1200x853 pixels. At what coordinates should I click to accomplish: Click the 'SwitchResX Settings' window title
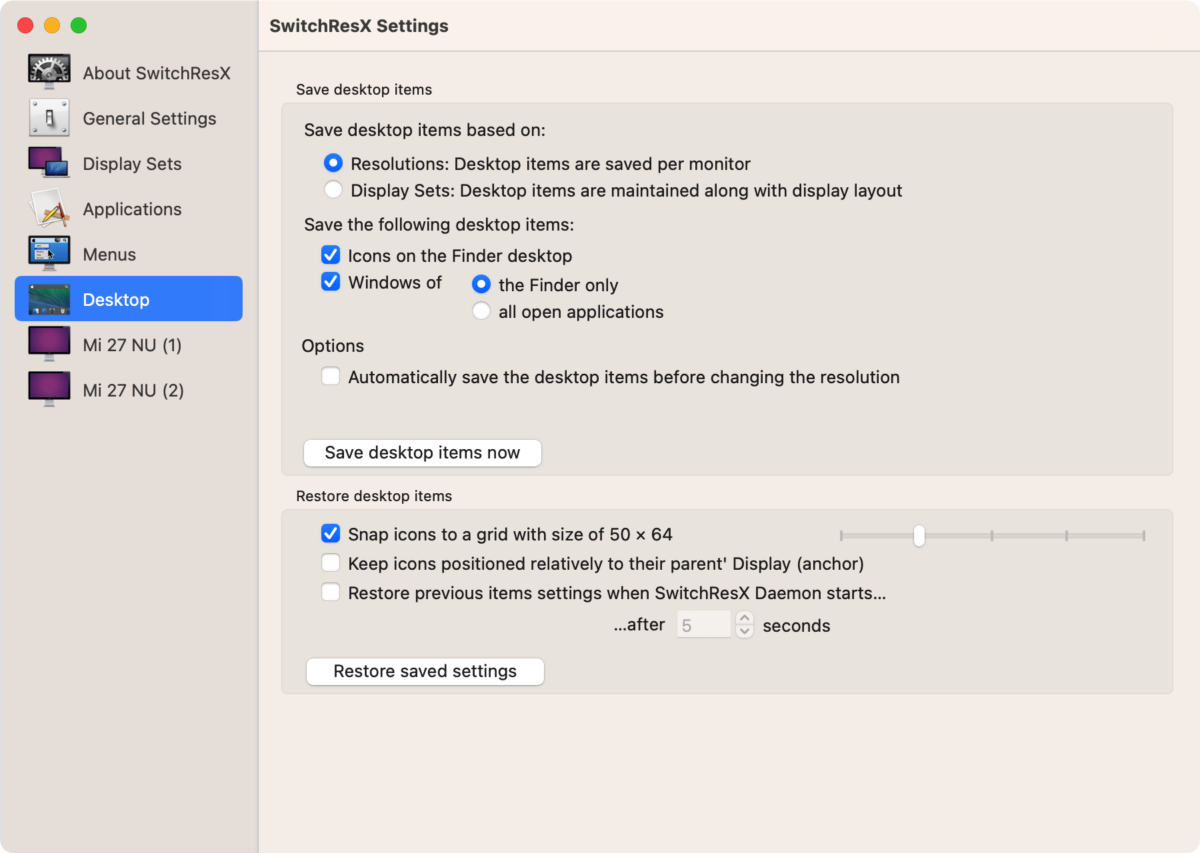click(359, 26)
